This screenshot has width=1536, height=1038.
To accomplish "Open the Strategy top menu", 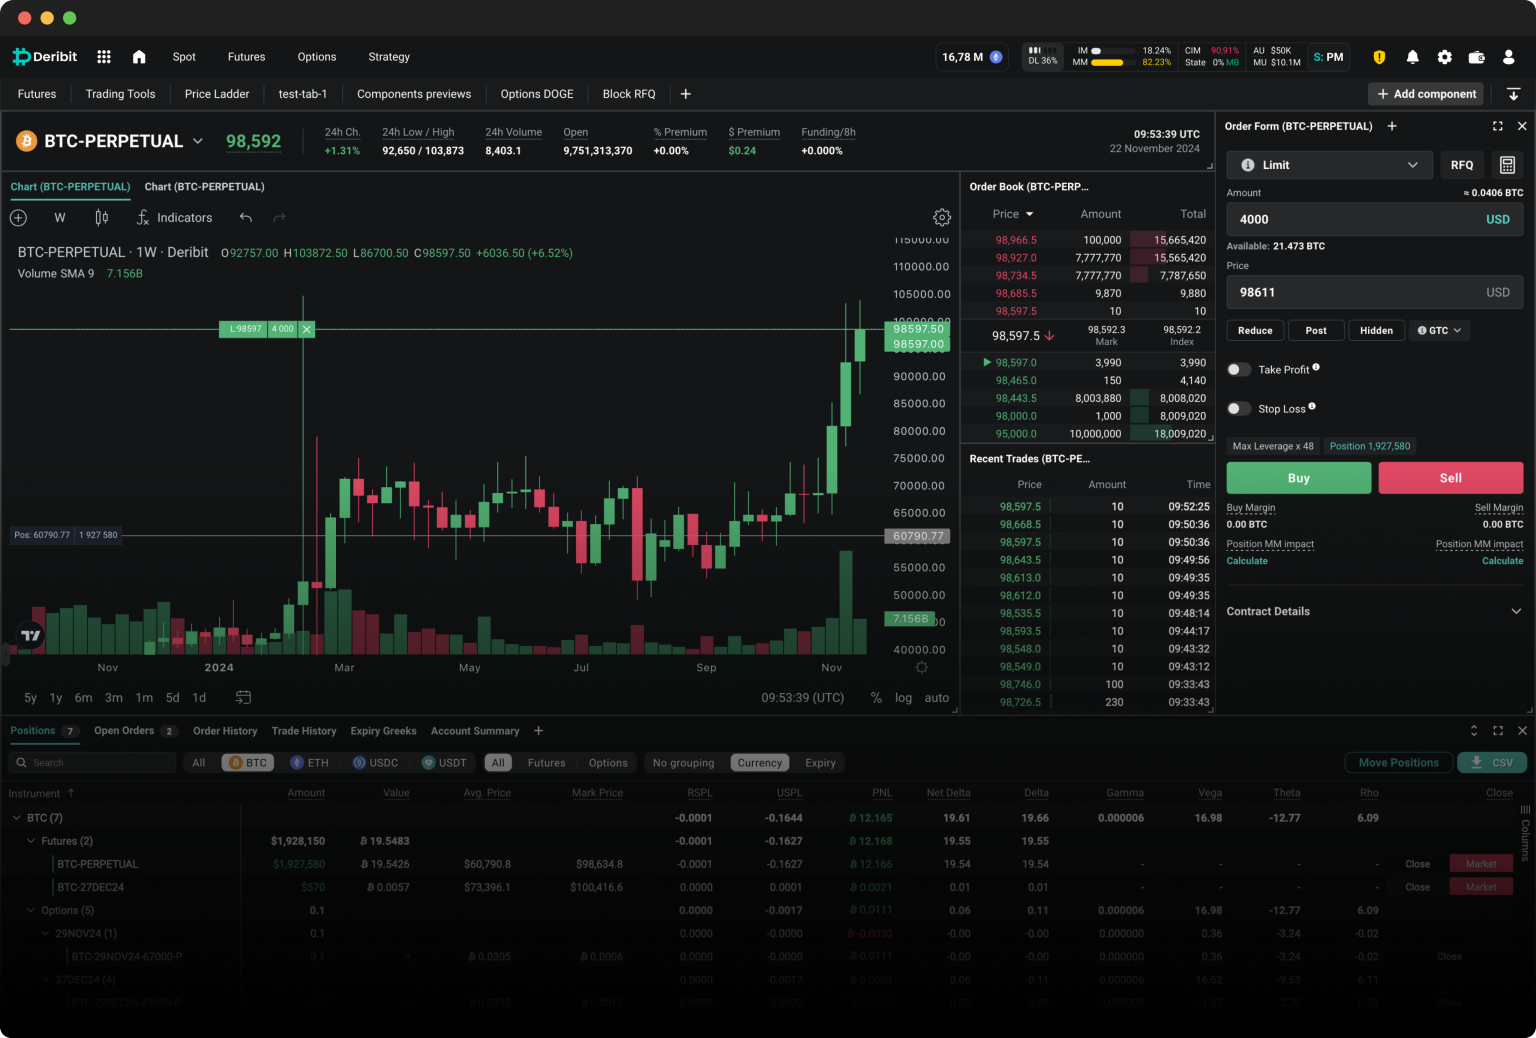I will point(389,57).
